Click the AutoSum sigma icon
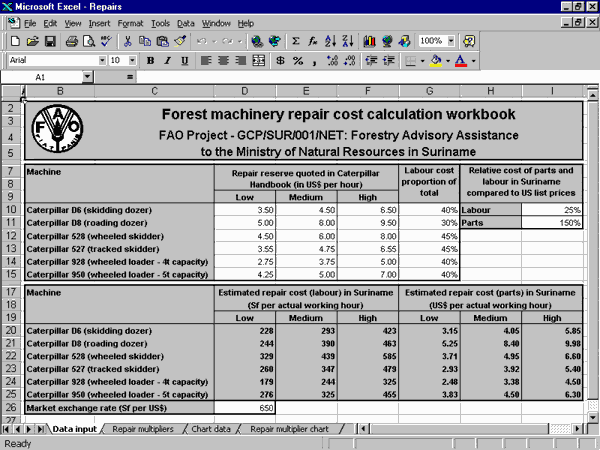The image size is (600, 450). click(x=295, y=41)
